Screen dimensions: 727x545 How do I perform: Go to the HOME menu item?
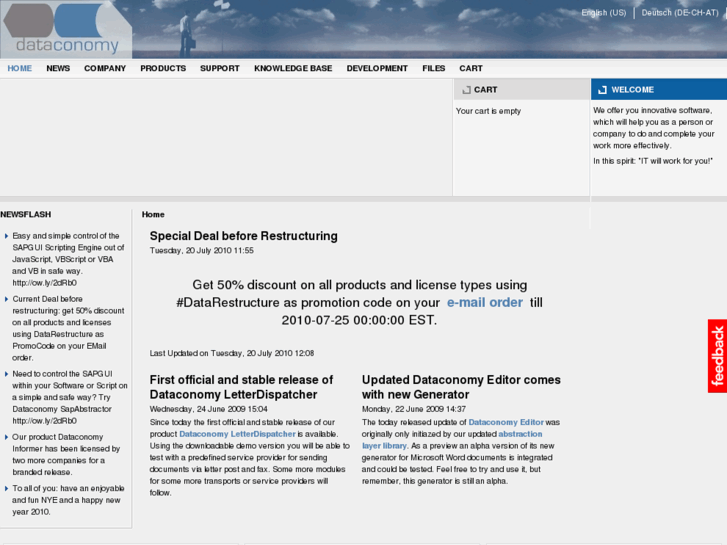[x=19, y=68]
